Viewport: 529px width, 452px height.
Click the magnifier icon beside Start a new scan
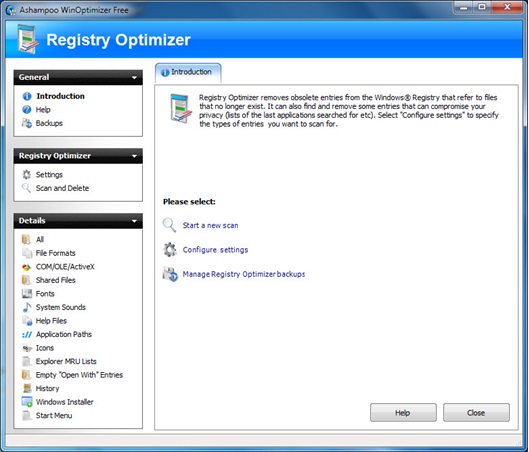169,225
